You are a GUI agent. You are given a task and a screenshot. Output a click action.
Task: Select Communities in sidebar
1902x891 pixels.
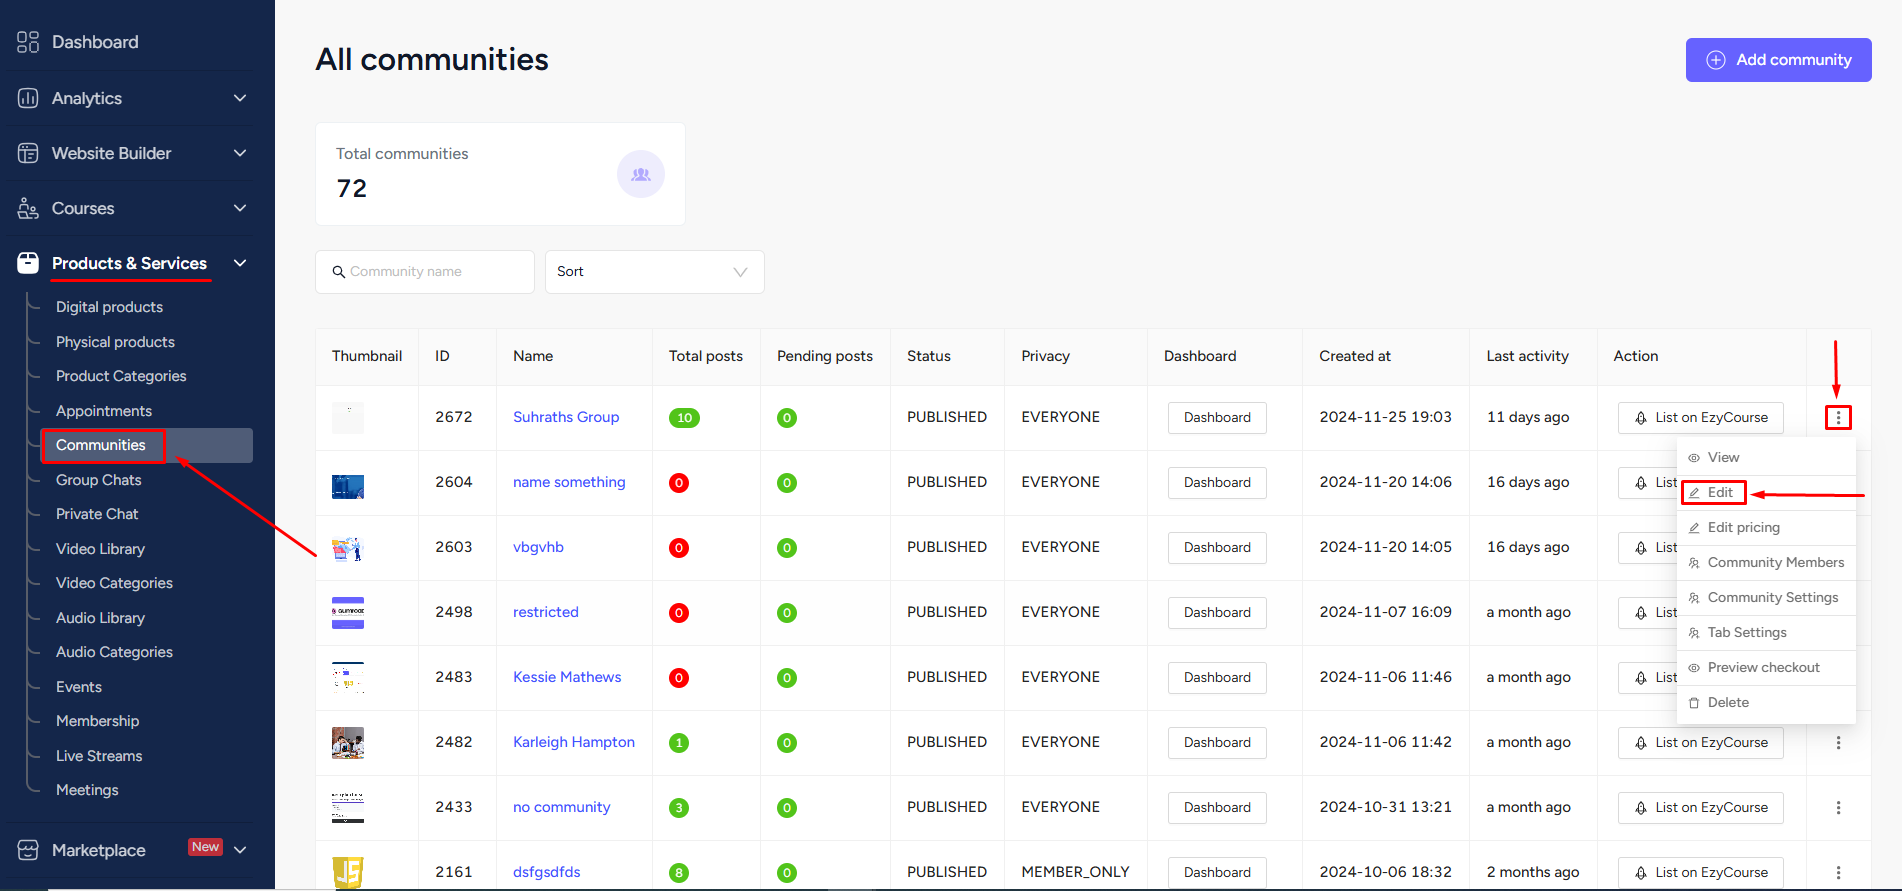pyautogui.click(x=147, y=445)
